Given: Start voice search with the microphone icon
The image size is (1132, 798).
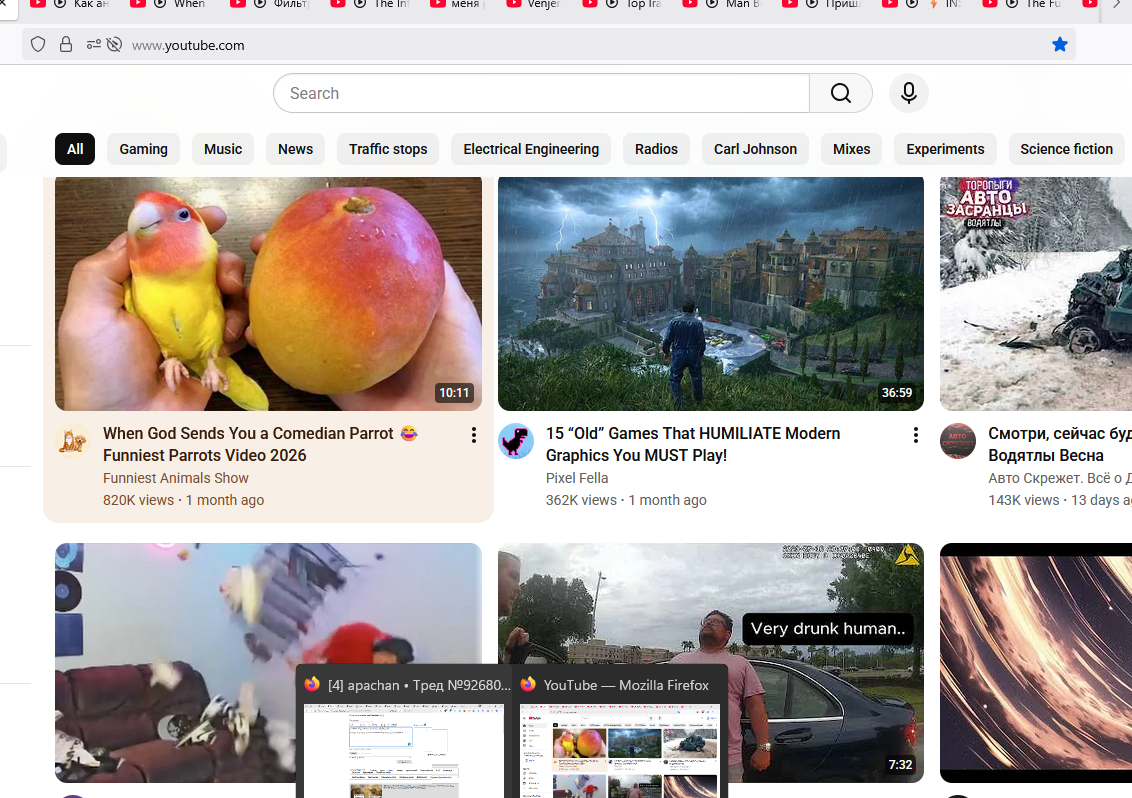Looking at the screenshot, I should [908, 93].
